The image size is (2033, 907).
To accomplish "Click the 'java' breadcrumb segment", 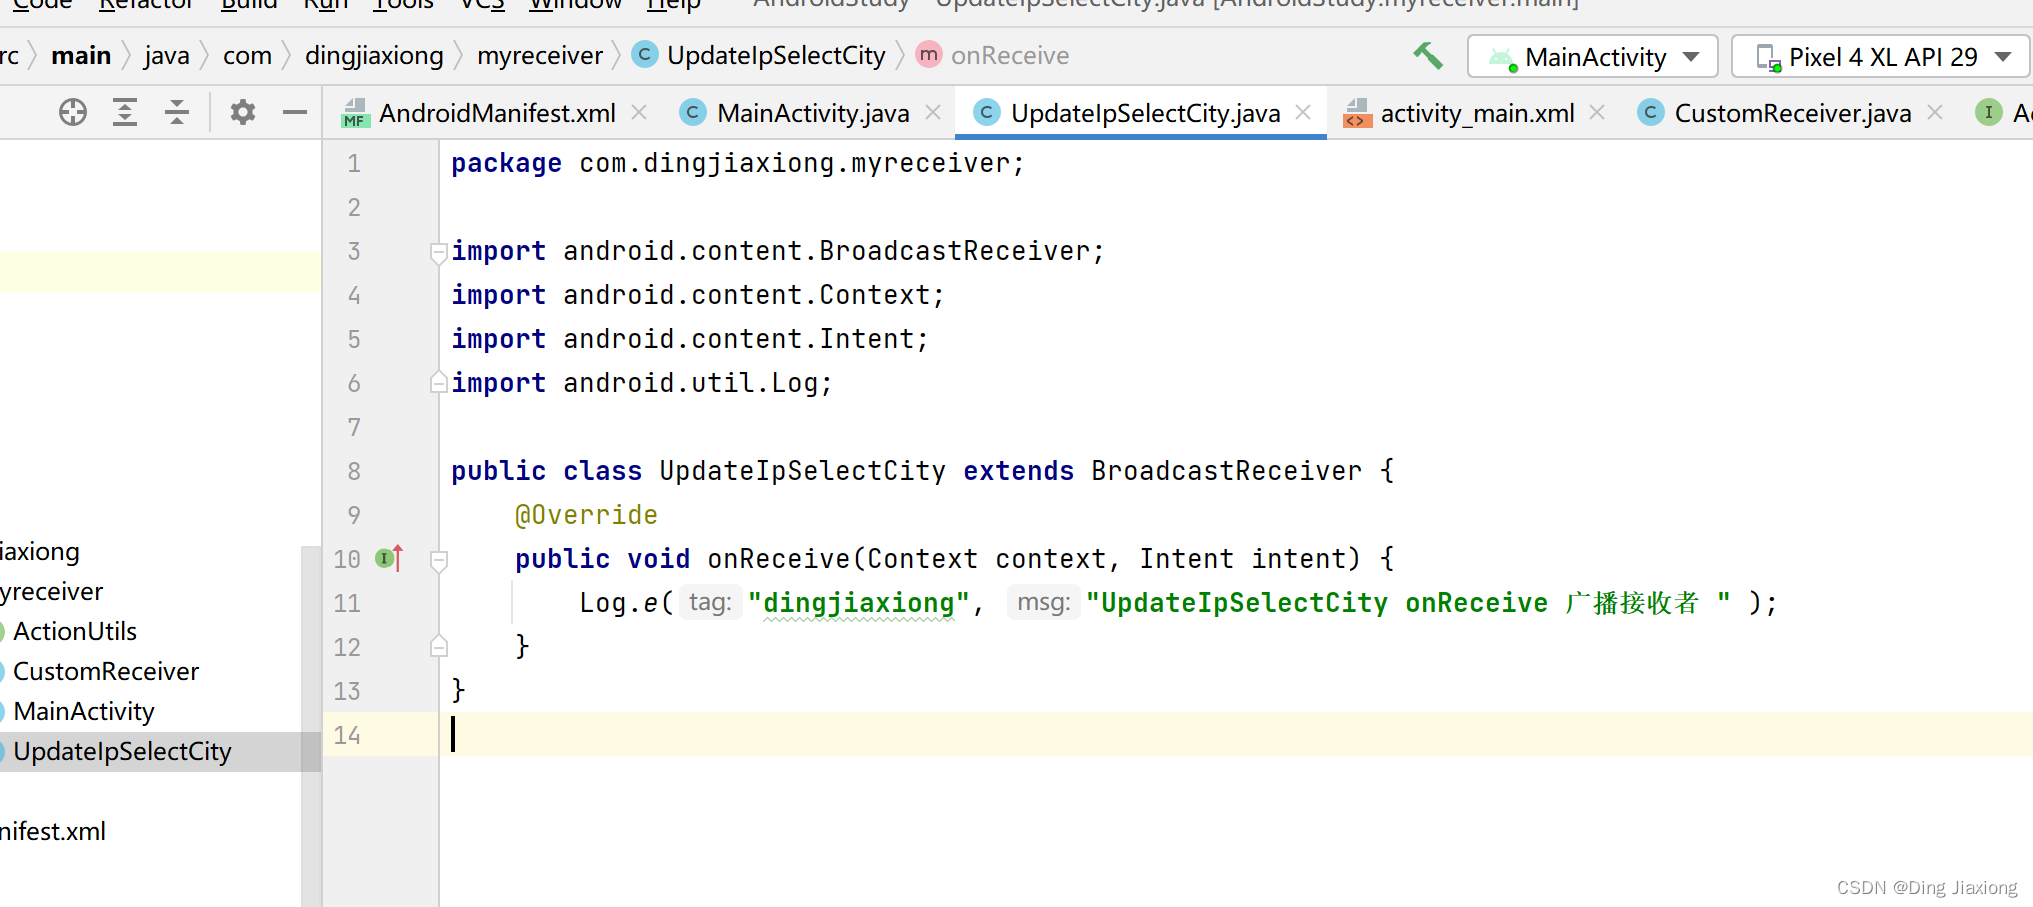I will click(166, 55).
